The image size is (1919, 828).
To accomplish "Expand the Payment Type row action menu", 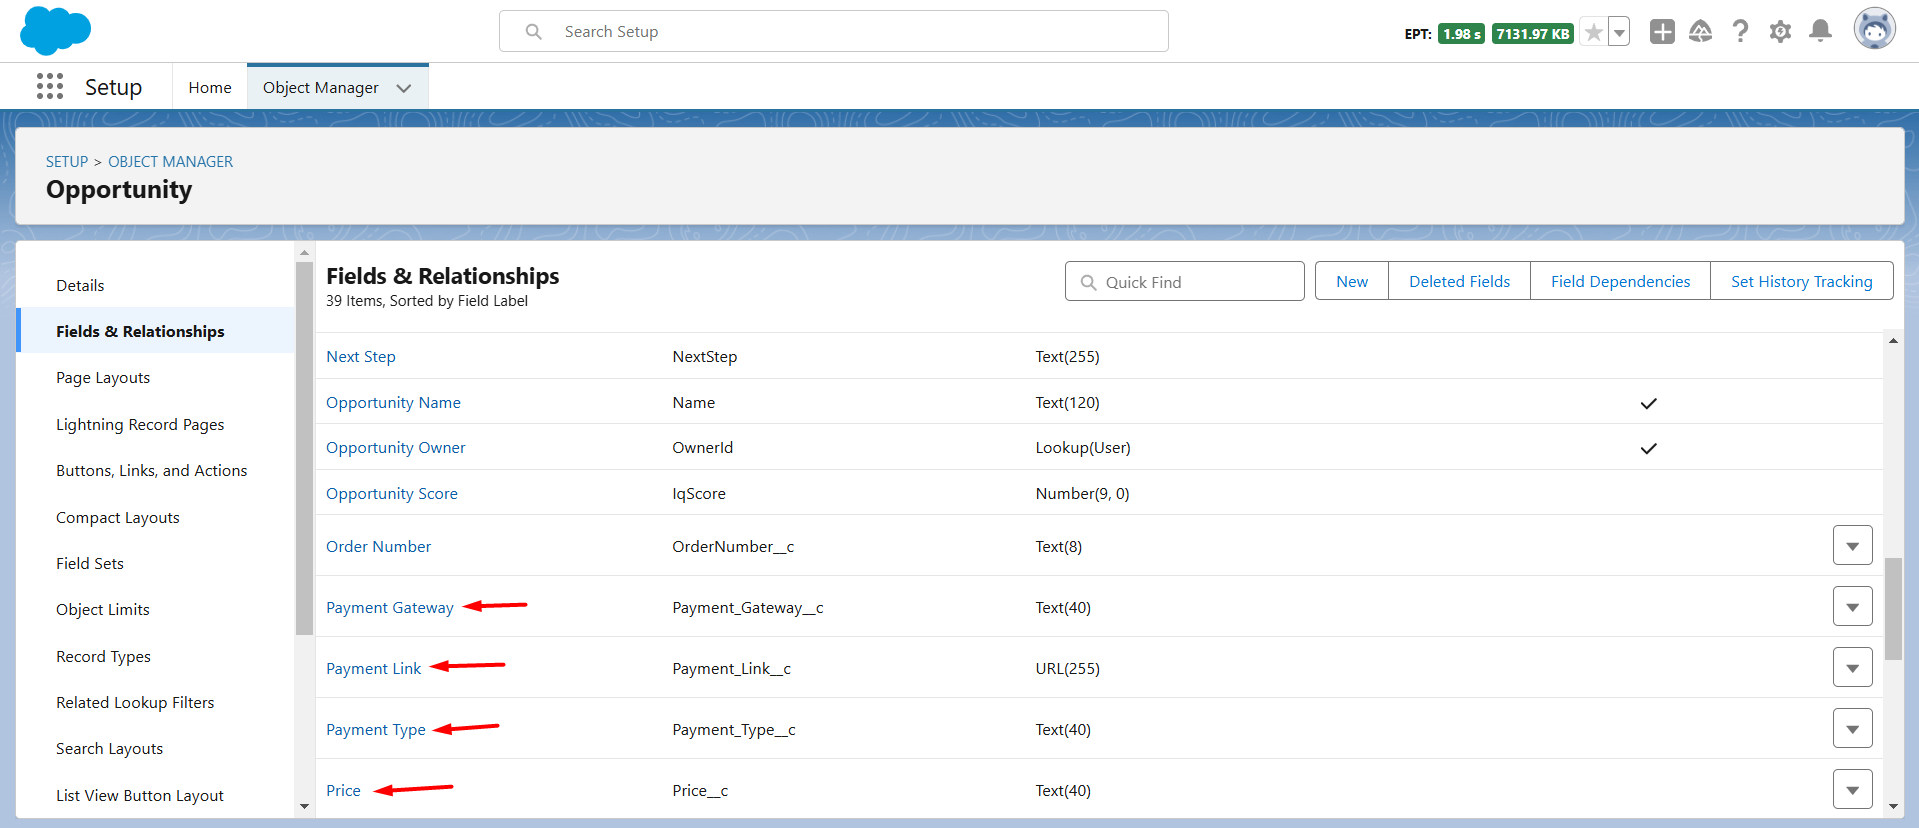I will coord(1853,729).
